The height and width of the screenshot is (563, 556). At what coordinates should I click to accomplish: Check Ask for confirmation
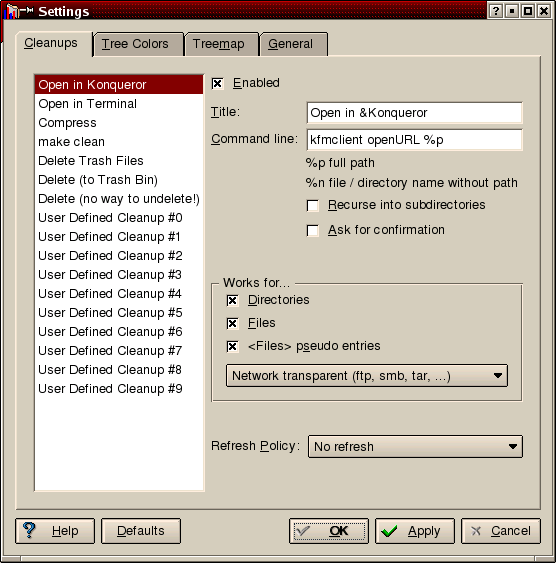(x=313, y=231)
